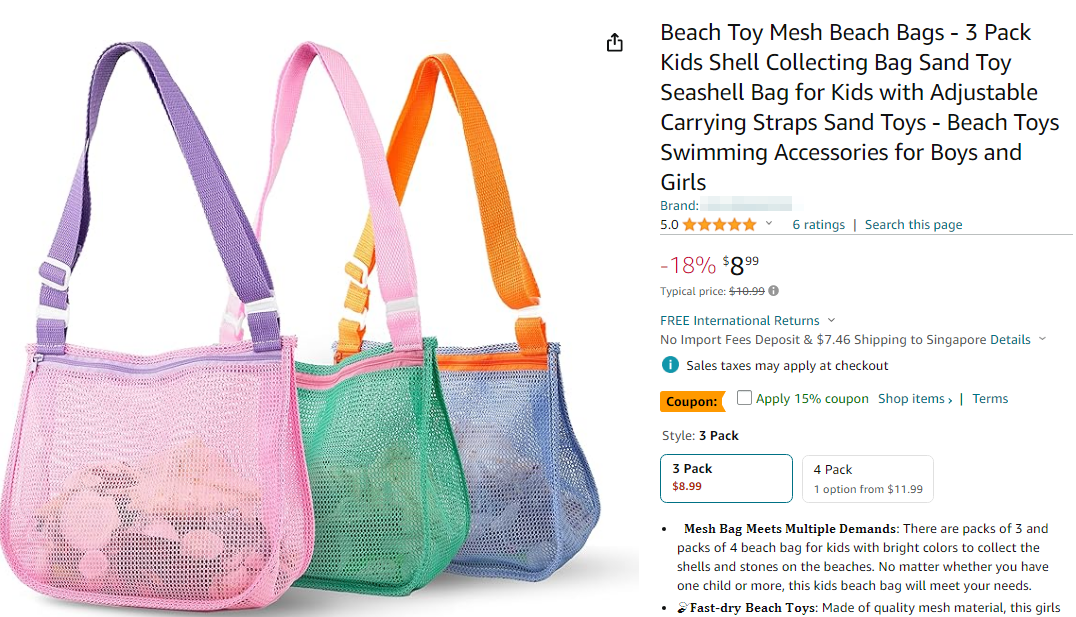
Task: Select the 3 Pack style option
Action: (726, 479)
